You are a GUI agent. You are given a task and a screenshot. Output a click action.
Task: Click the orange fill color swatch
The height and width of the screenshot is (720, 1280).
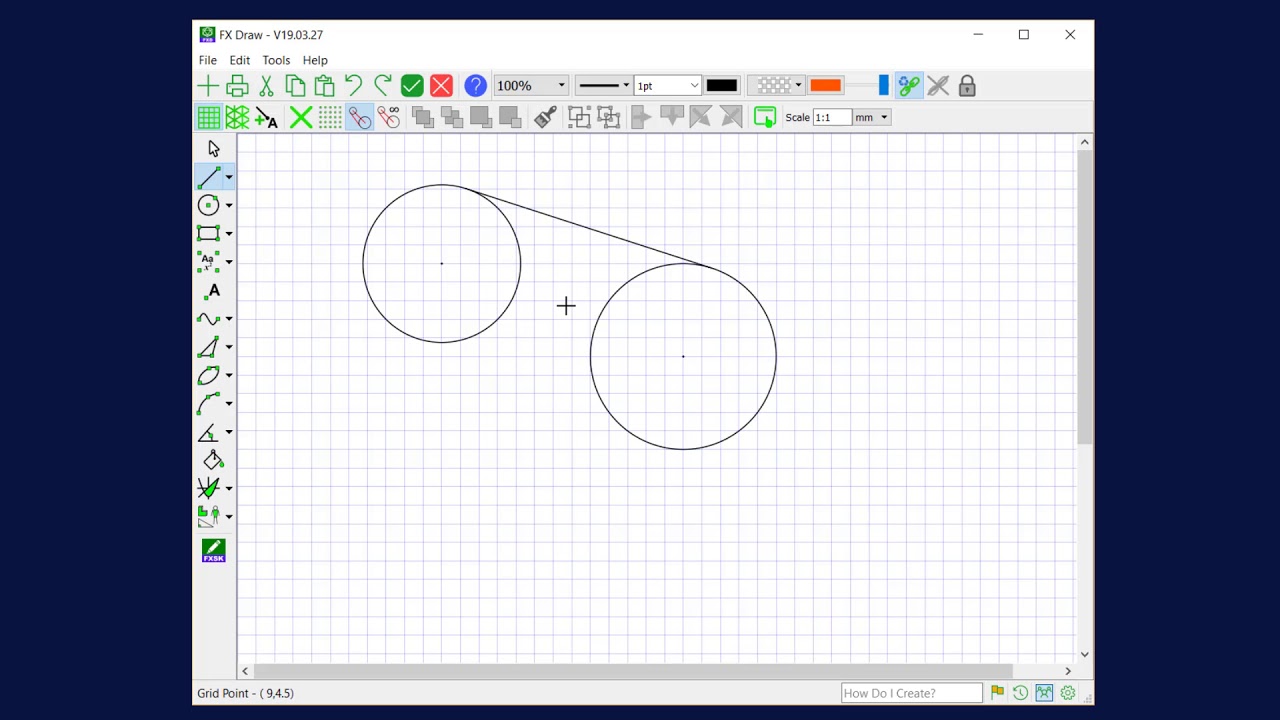coord(825,86)
